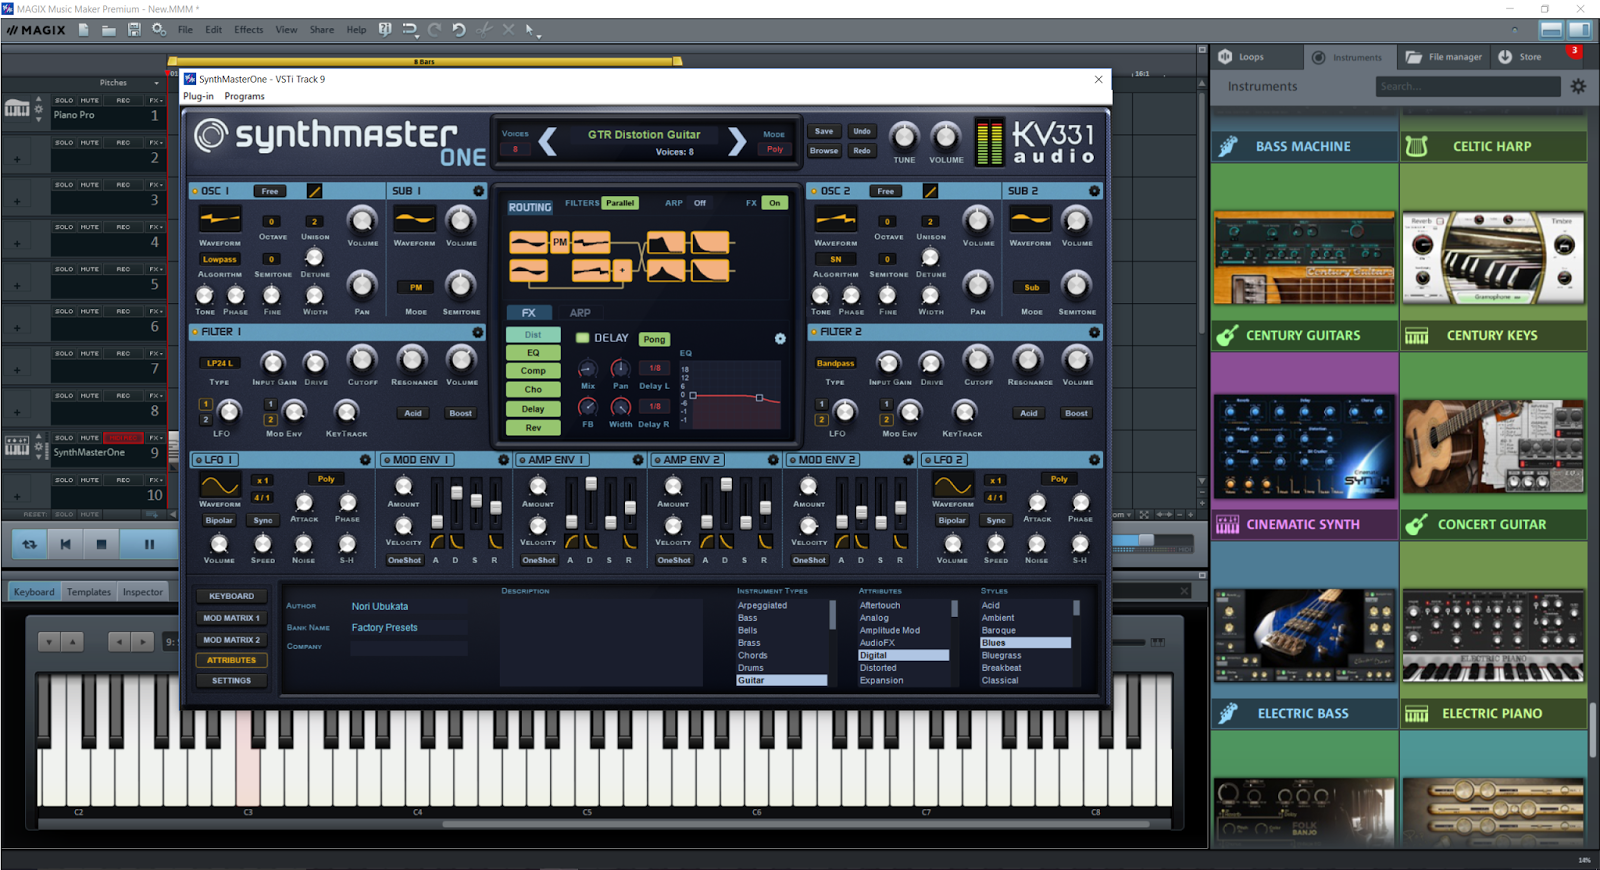Click the OSC 1 Detune knob
This screenshot has height=870, width=1600.
pos(314,257)
